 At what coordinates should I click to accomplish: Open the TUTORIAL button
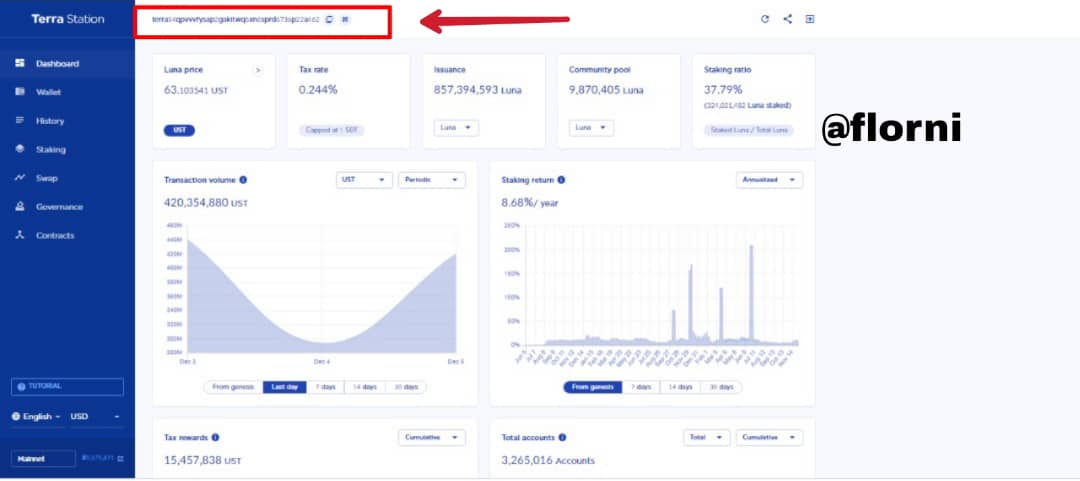68,387
